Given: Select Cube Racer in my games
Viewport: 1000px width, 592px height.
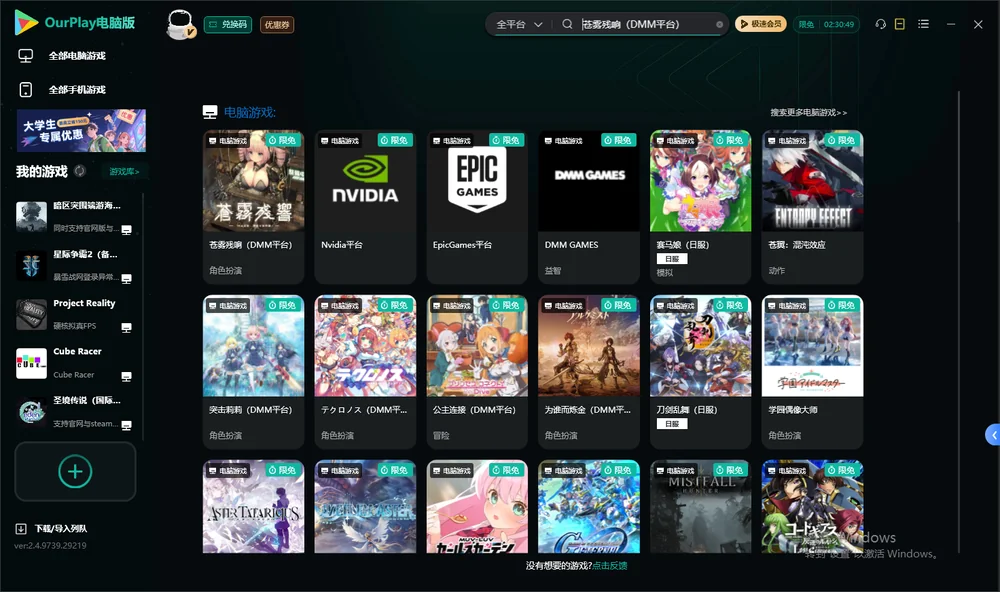Looking at the screenshot, I should (75, 363).
